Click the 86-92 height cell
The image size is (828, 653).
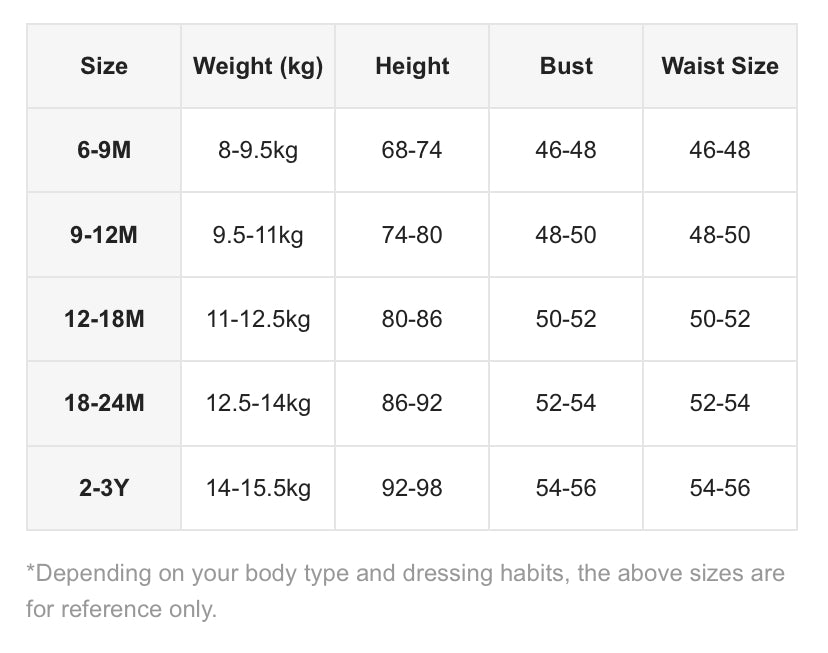tap(412, 403)
